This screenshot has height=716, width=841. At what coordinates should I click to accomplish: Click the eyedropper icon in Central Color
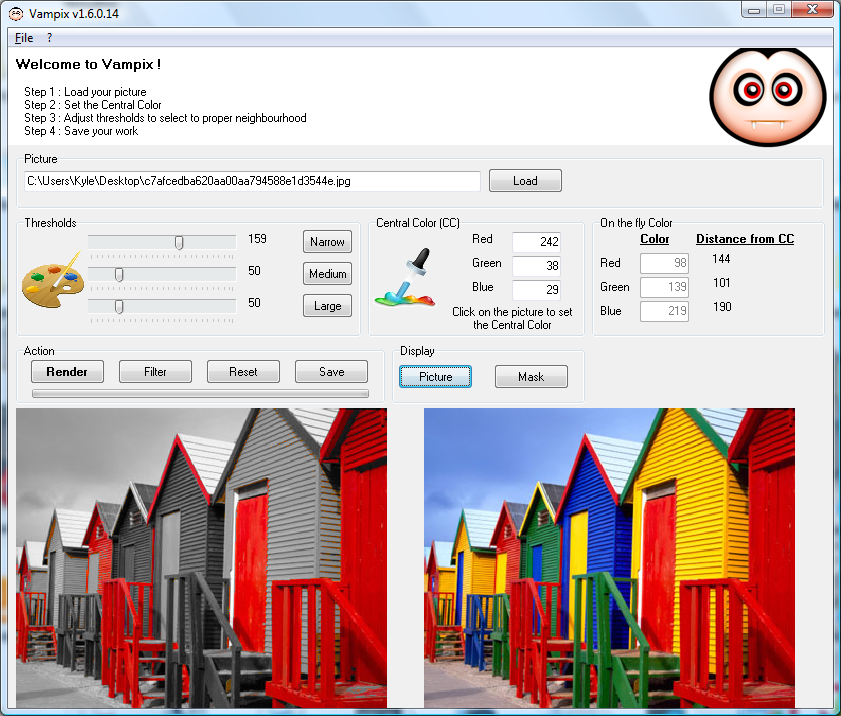click(x=406, y=277)
